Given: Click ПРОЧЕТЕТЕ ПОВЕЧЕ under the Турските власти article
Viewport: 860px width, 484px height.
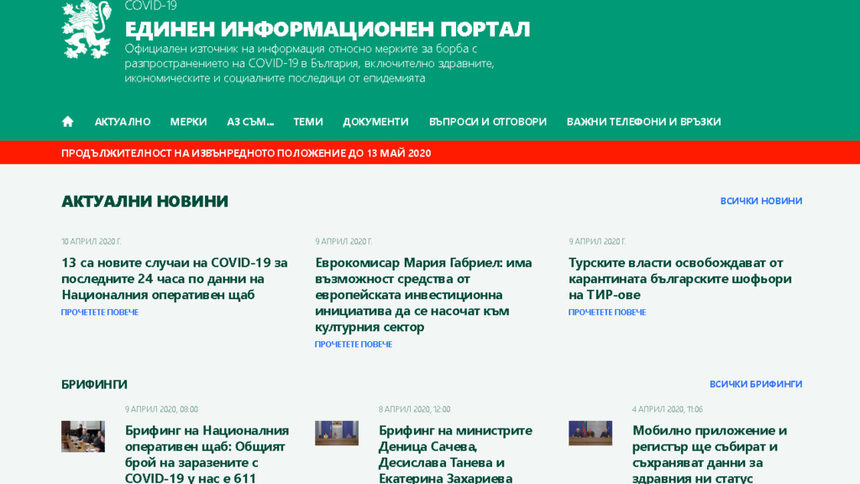Looking at the screenshot, I should (x=607, y=312).
